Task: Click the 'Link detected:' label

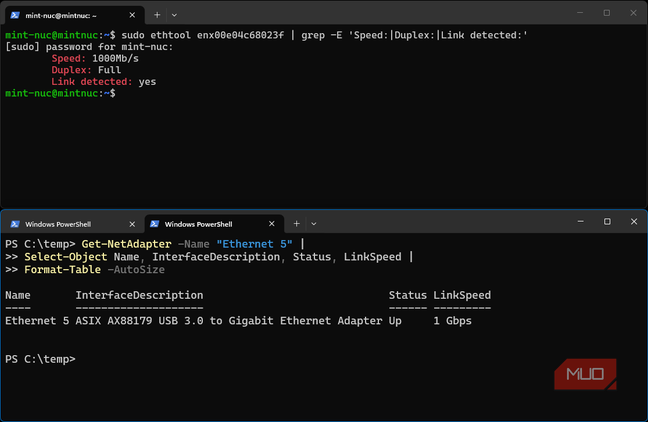Action: pos(92,82)
